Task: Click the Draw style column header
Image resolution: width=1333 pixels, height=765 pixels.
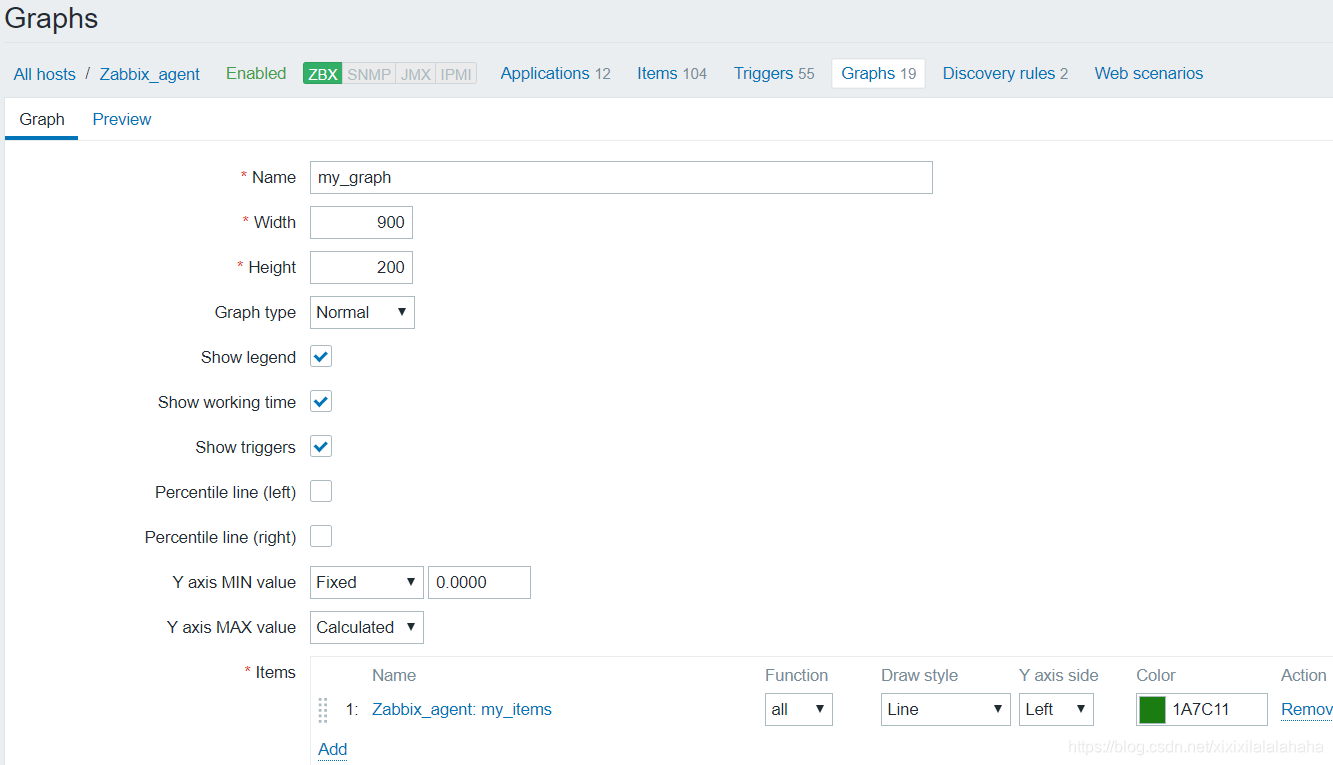Action: (x=920, y=675)
